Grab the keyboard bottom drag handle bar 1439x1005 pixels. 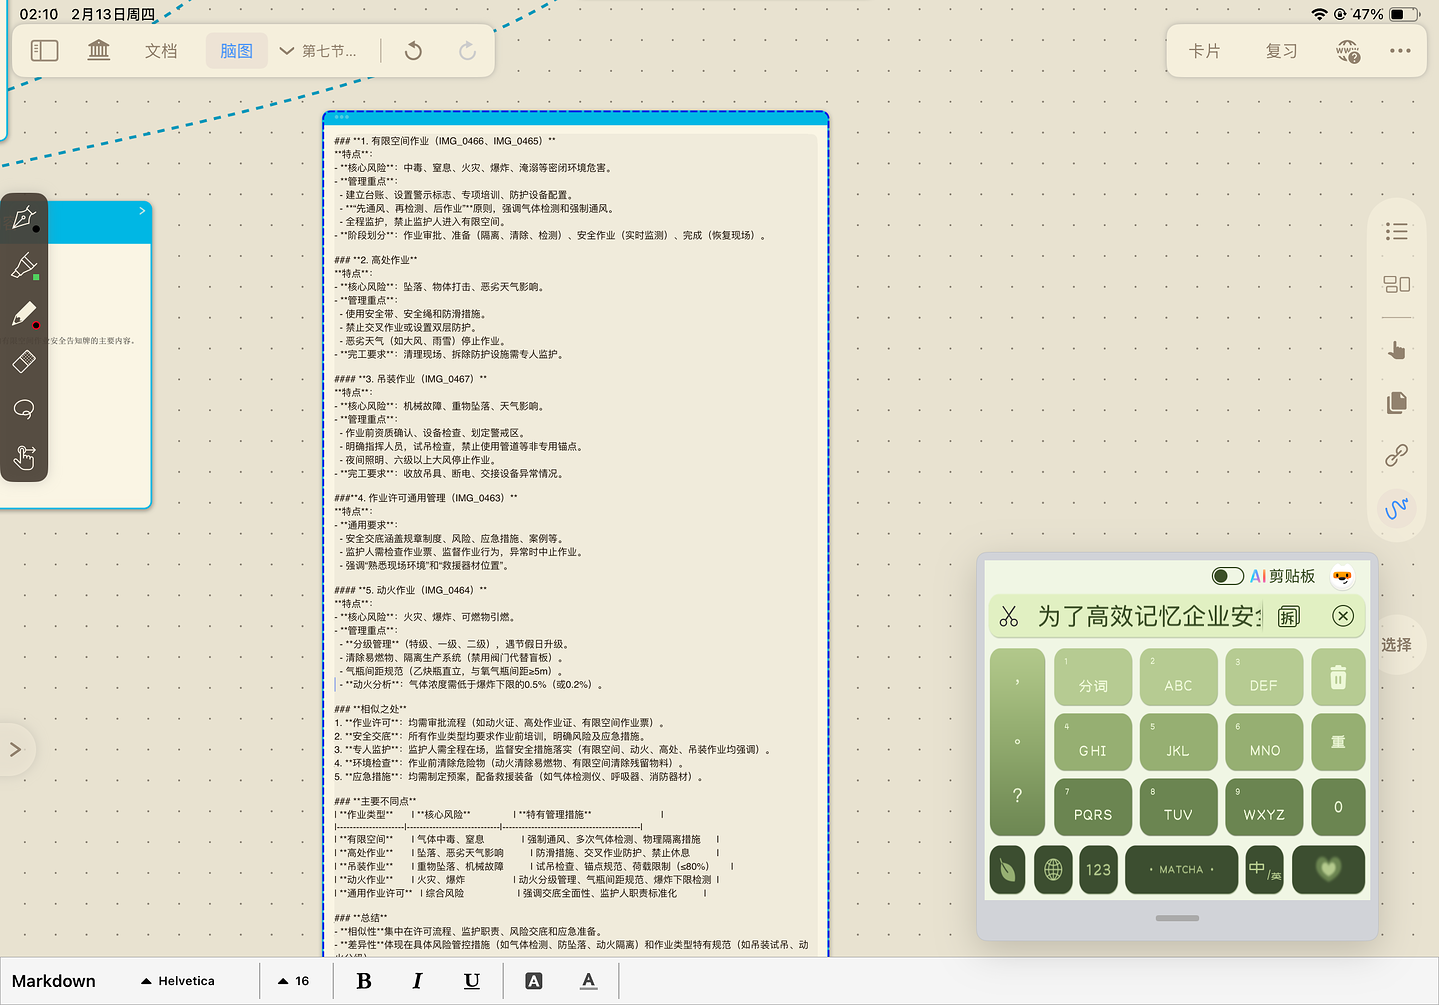click(x=1177, y=918)
